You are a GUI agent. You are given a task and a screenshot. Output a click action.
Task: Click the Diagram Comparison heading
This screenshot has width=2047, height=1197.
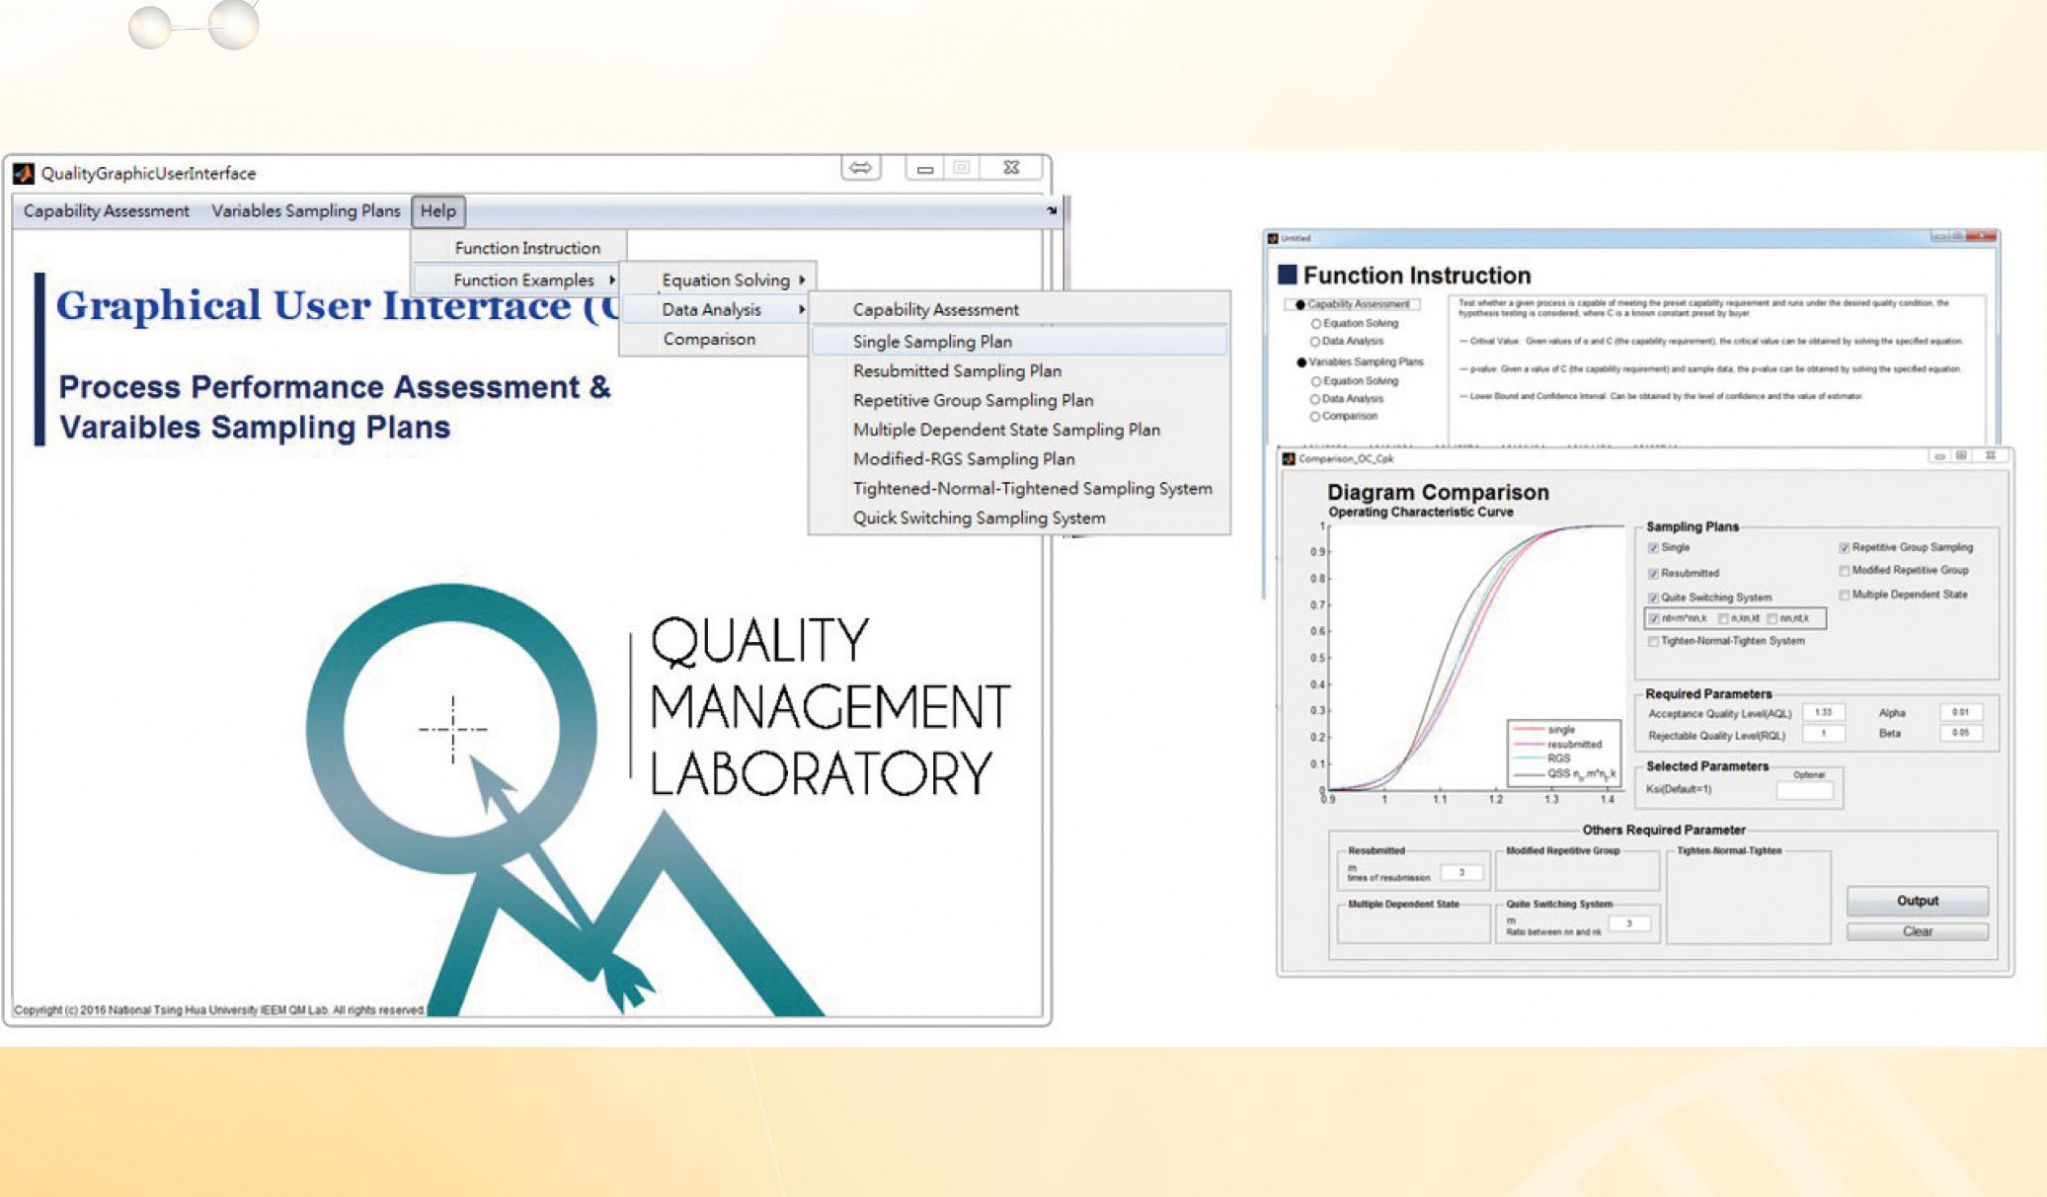point(1437,492)
